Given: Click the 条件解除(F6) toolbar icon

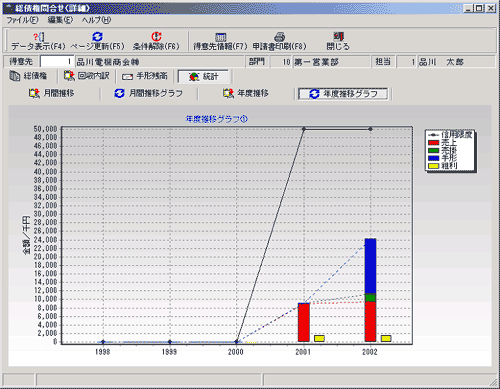Looking at the screenshot, I should click(x=156, y=36).
